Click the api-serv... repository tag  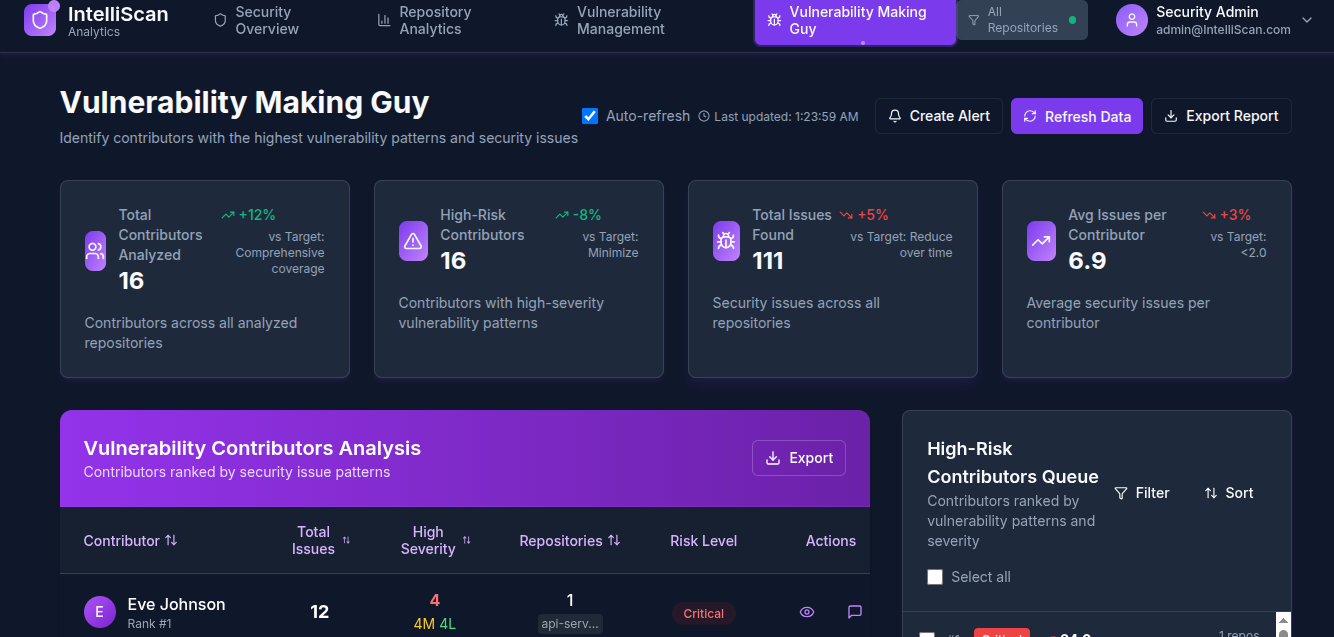click(570, 624)
